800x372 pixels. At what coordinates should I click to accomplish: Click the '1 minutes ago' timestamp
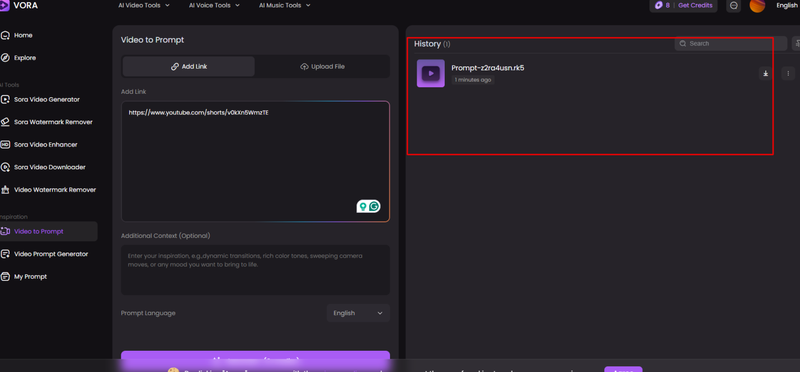click(473, 80)
